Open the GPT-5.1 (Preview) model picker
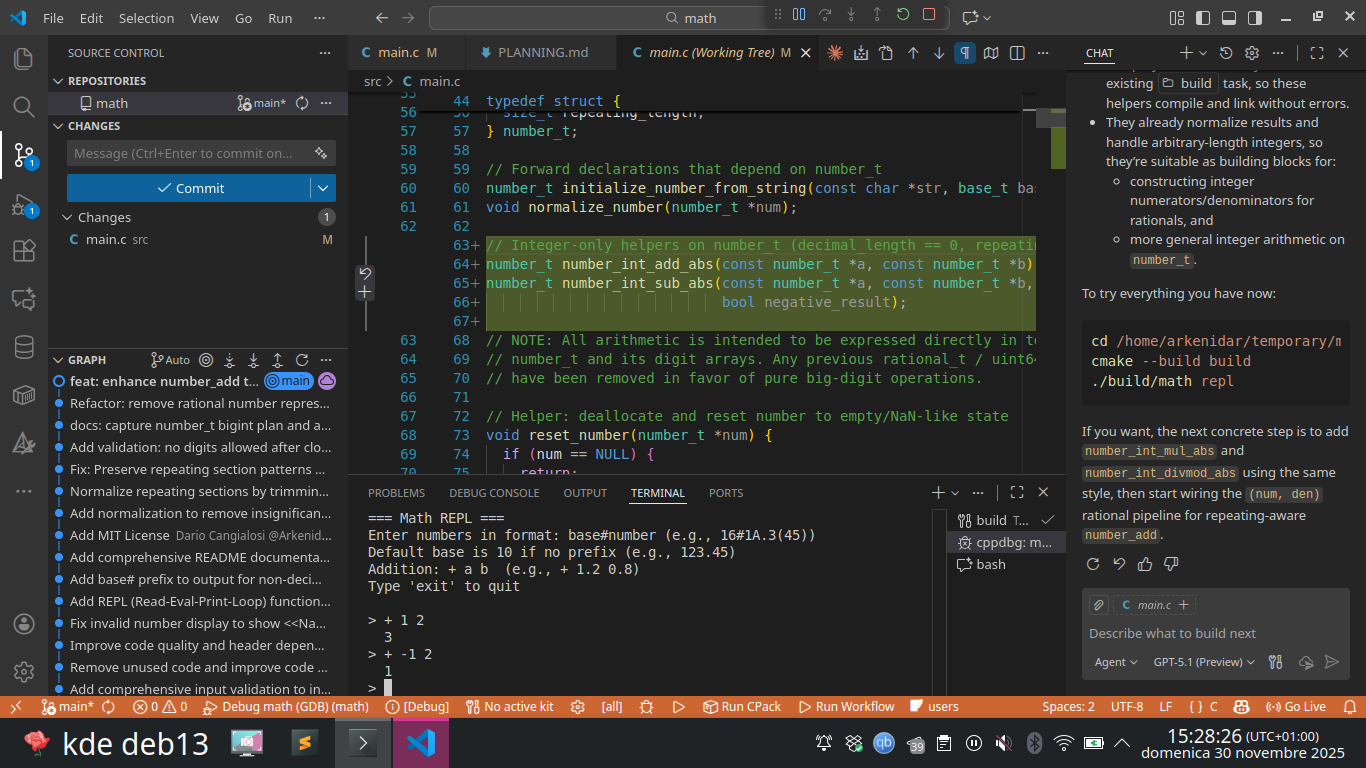The width and height of the screenshot is (1366, 768). pyautogui.click(x=1204, y=662)
